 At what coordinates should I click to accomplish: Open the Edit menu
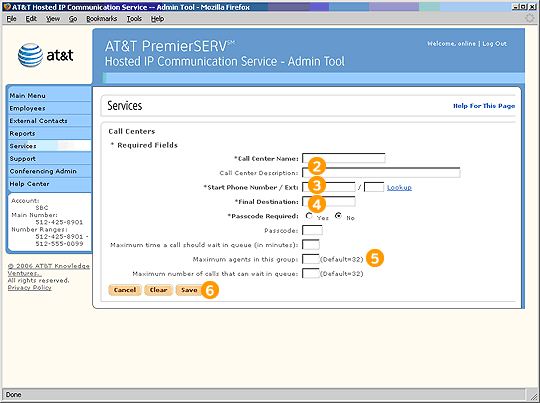point(31,19)
